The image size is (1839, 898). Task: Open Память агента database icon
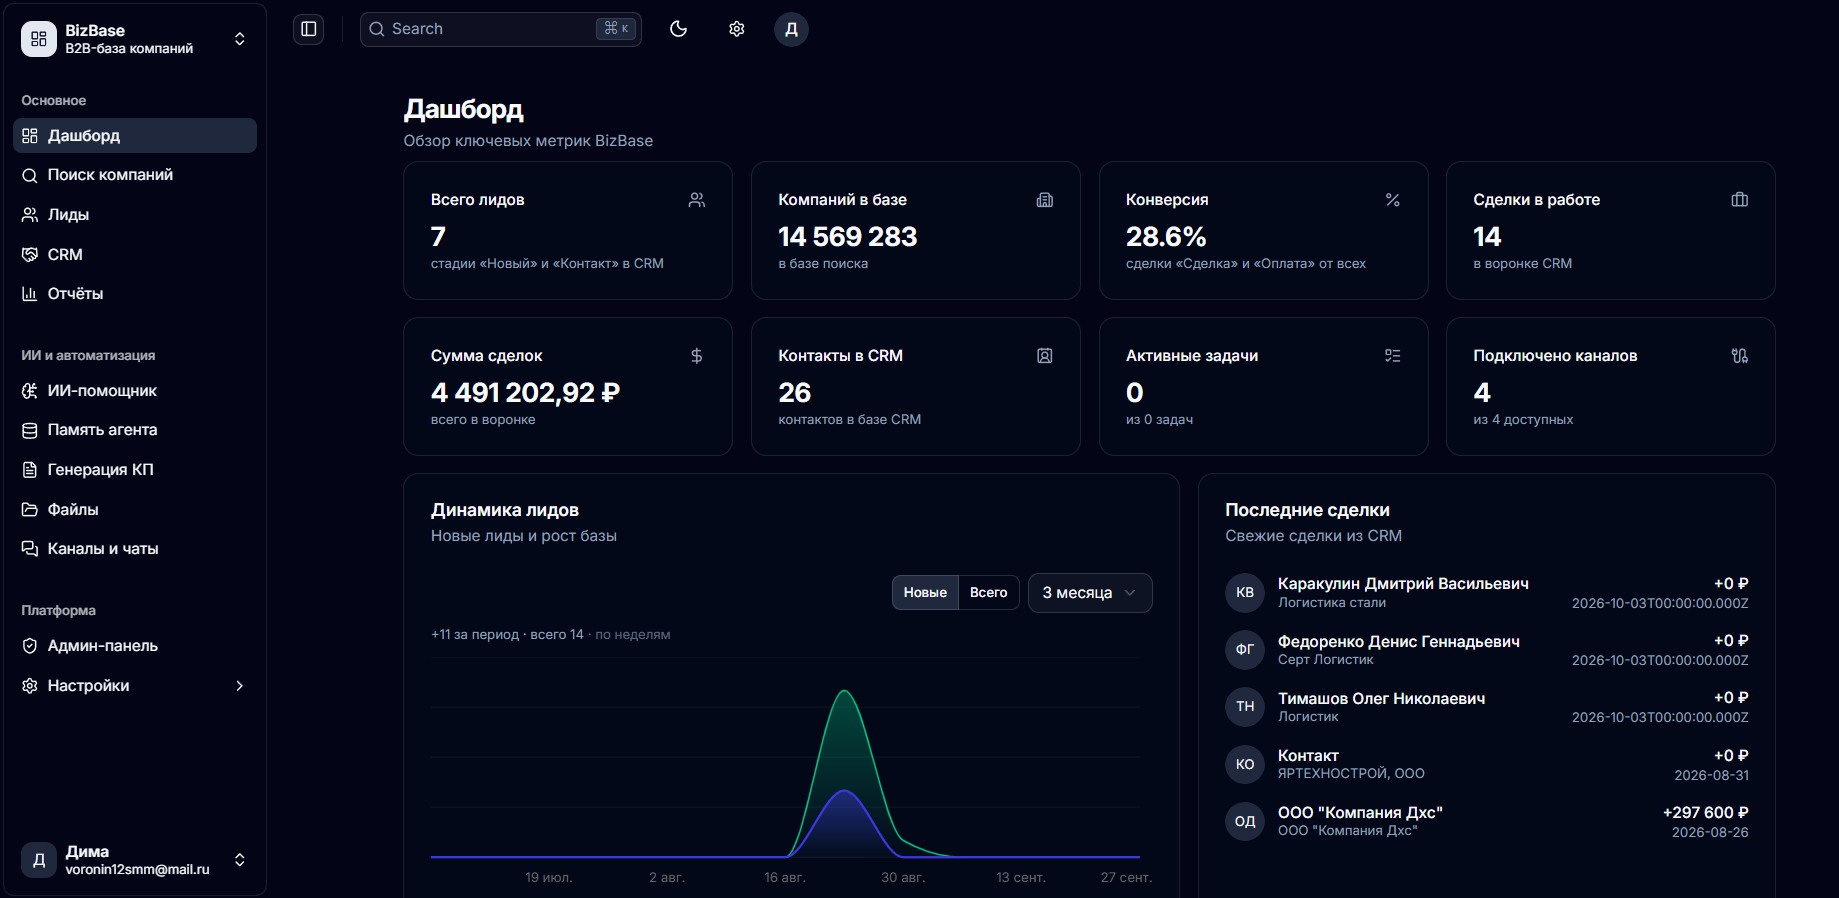click(30, 430)
